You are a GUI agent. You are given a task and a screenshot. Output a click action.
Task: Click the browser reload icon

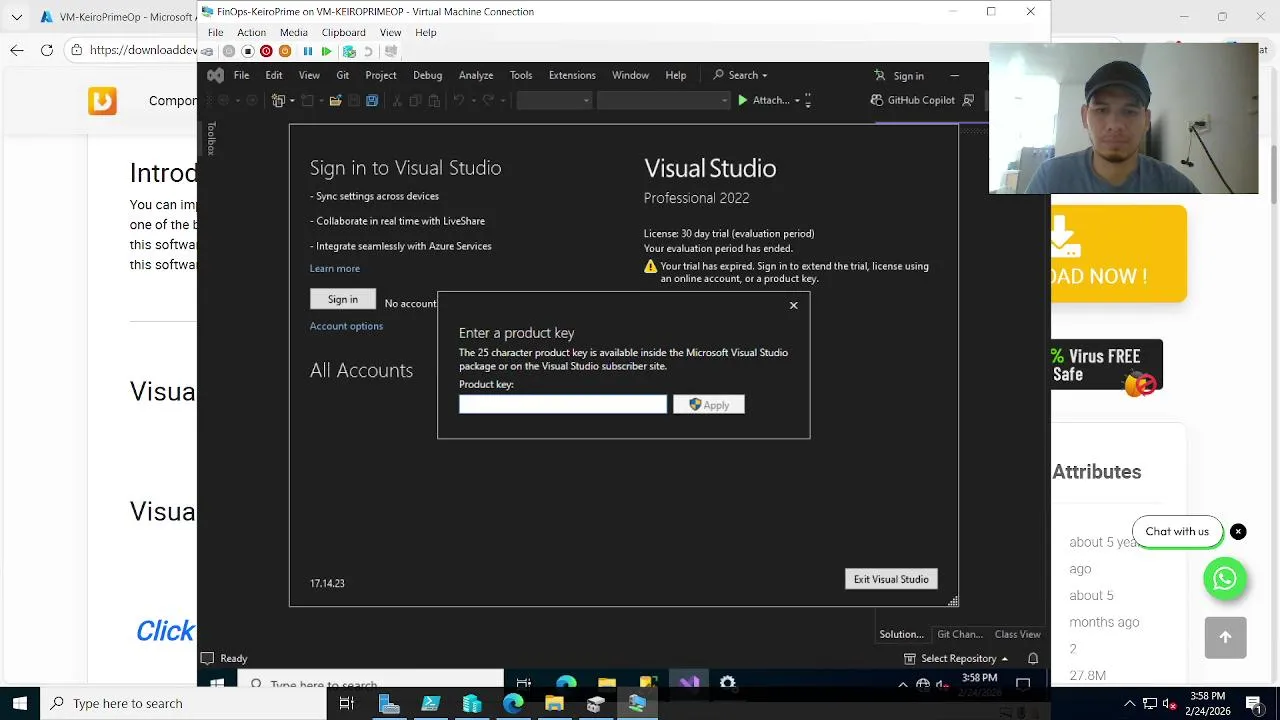pyautogui.click(x=47, y=50)
